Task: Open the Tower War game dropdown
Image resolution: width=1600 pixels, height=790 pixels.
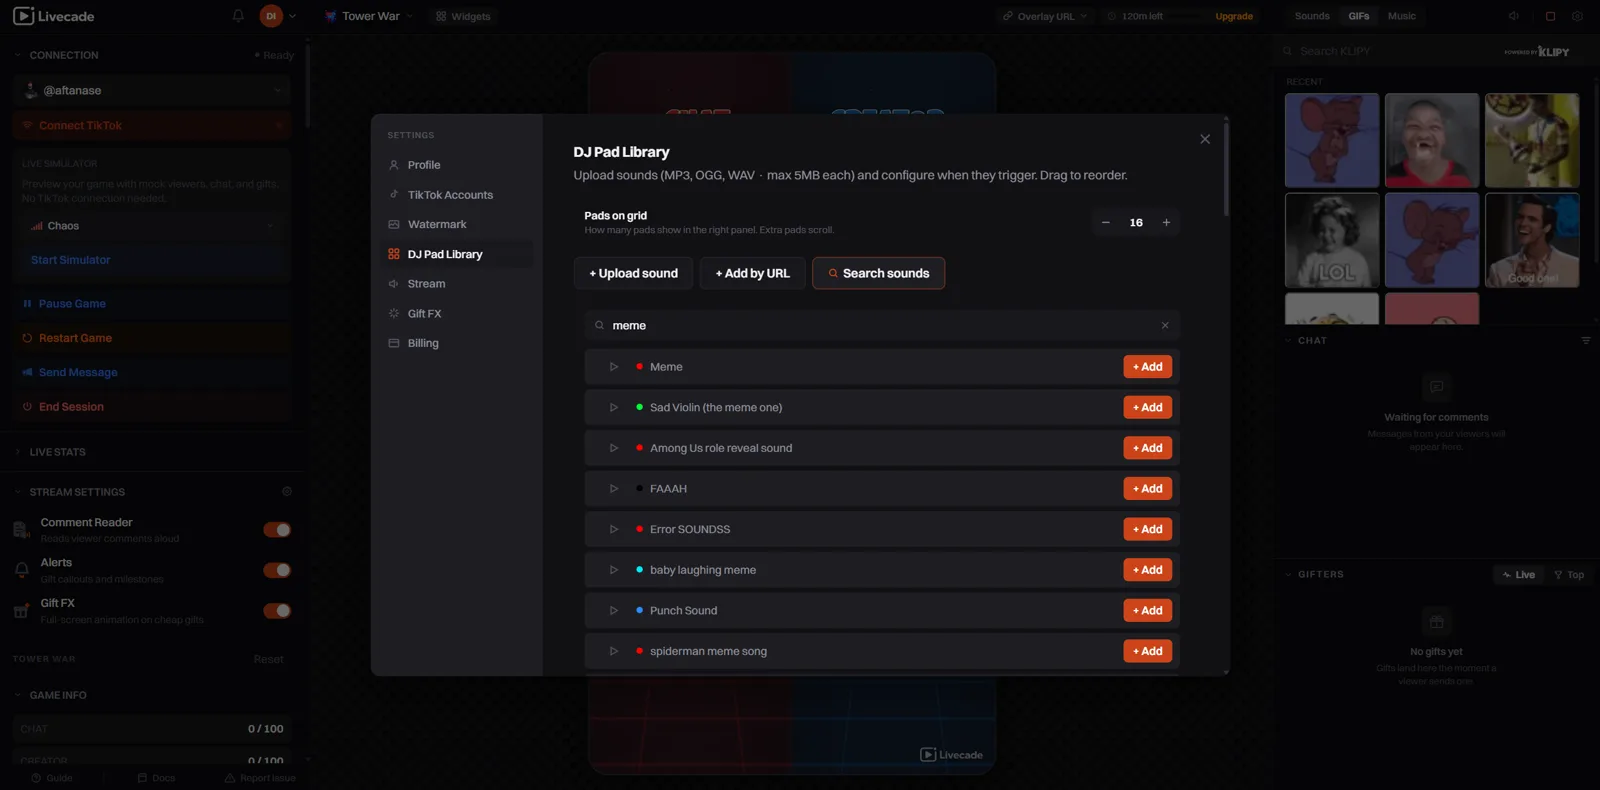Action: pos(369,16)
